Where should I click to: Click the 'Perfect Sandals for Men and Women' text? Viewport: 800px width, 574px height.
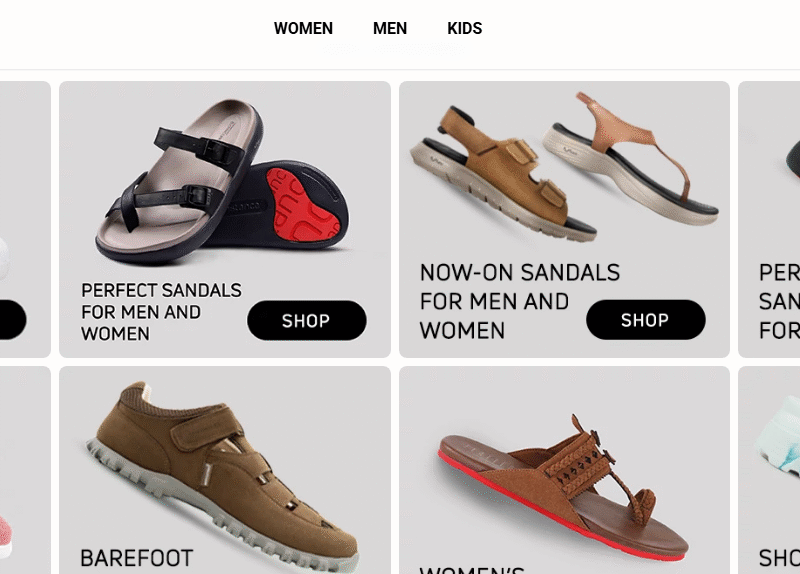pyautogui.click(x=161, y=312)
